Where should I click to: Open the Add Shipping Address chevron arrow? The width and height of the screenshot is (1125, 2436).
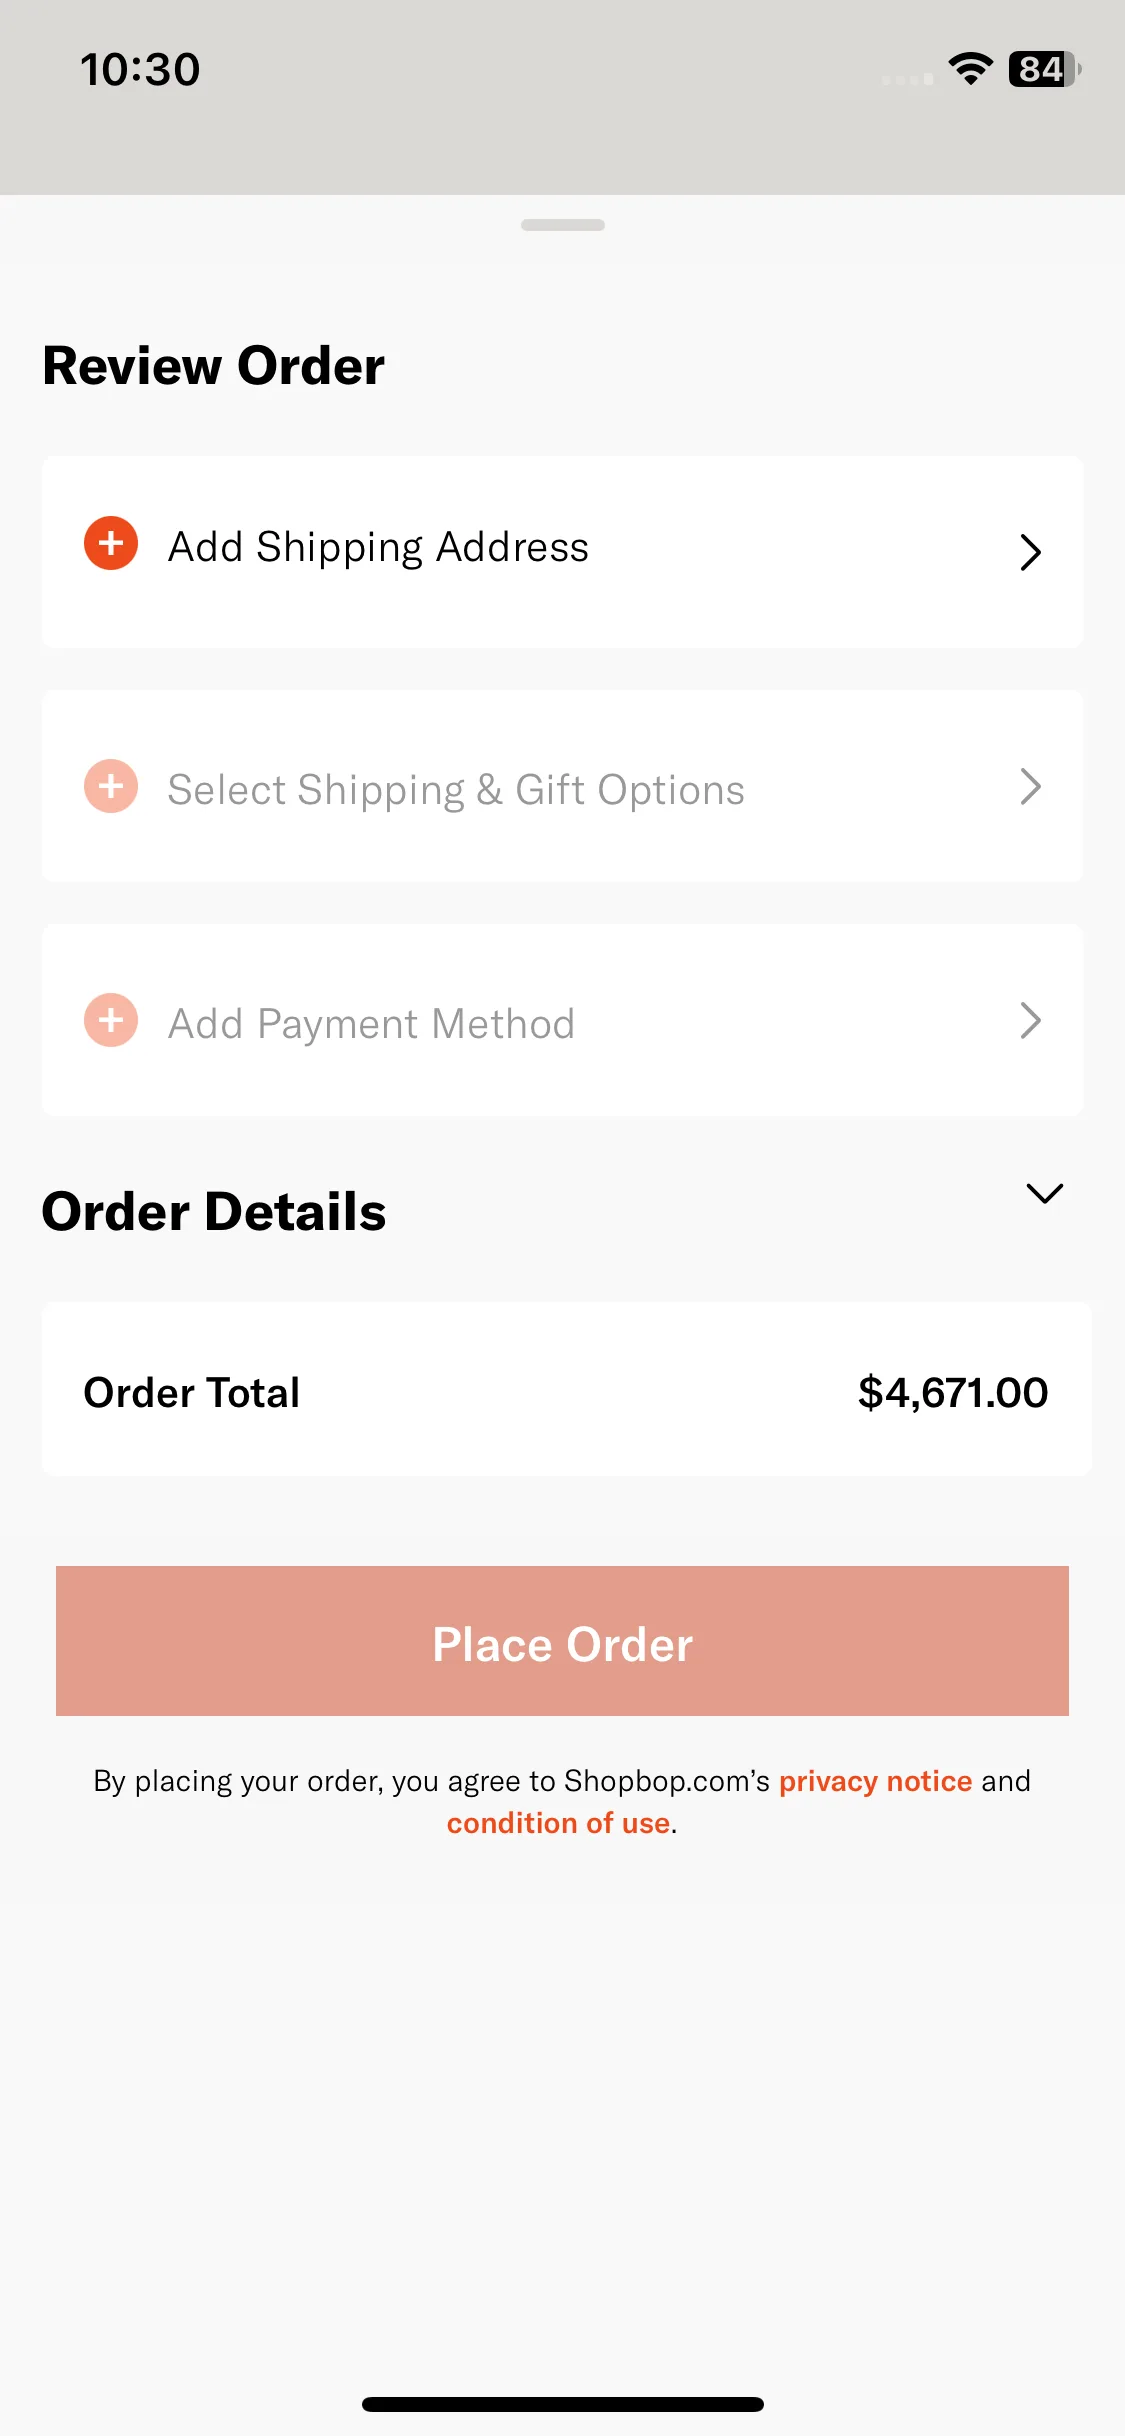[1031, 552]
